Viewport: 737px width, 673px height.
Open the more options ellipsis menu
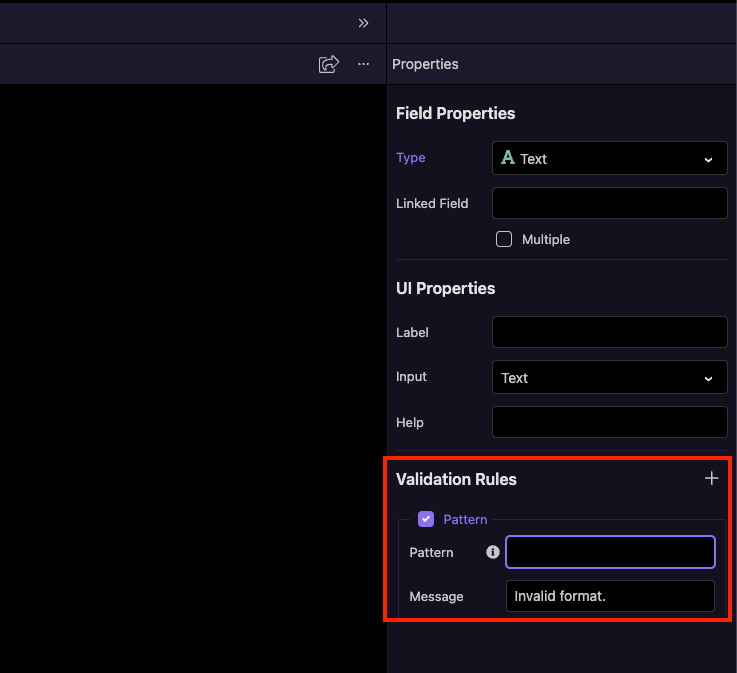point(363,64)
